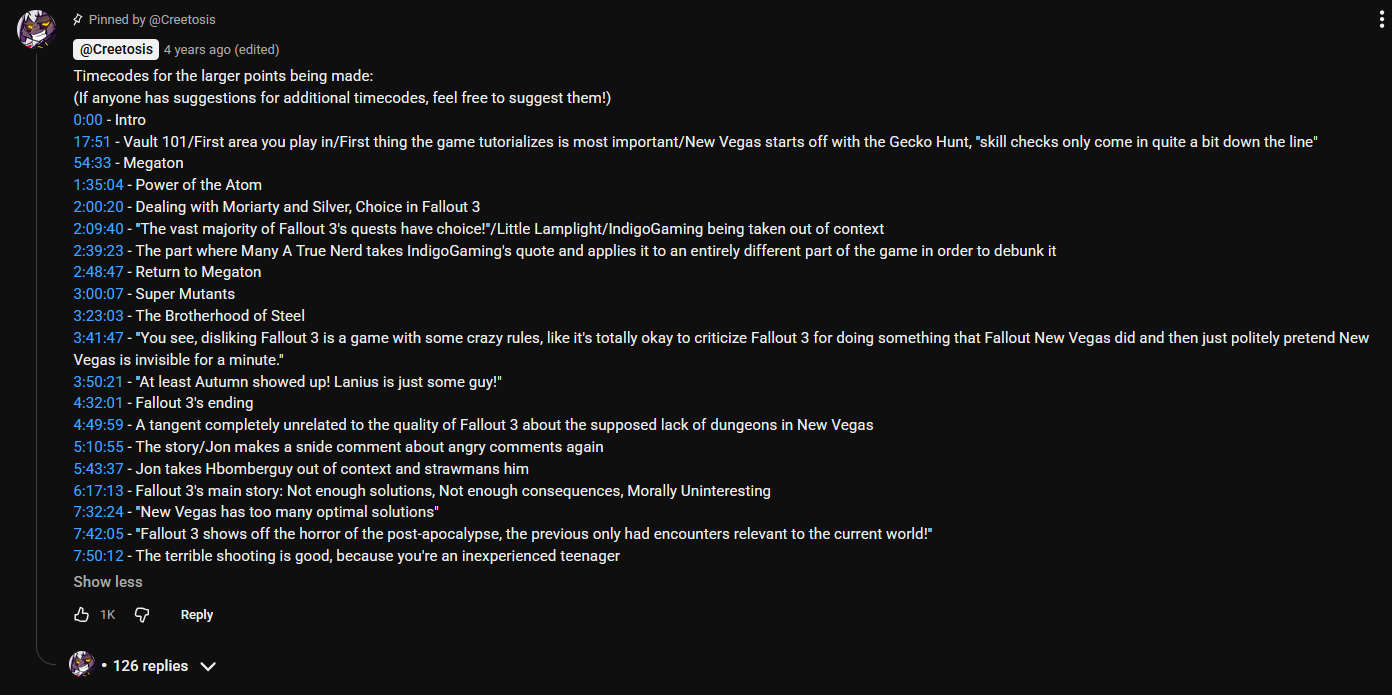Jump to 0:00 Intro timecode
The width and height of the screenshot is (1392, 695).
(x=88, y=120)
